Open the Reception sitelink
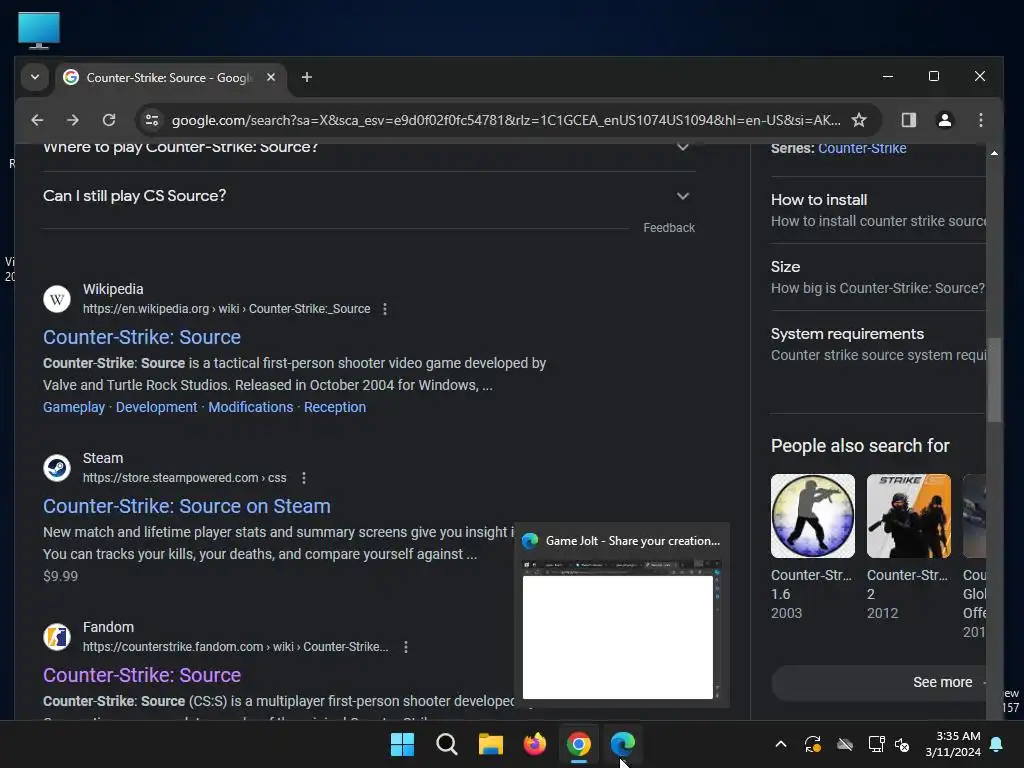This screenshot has height=768, width=1024. pyautogui.click(x=334, y=407)
